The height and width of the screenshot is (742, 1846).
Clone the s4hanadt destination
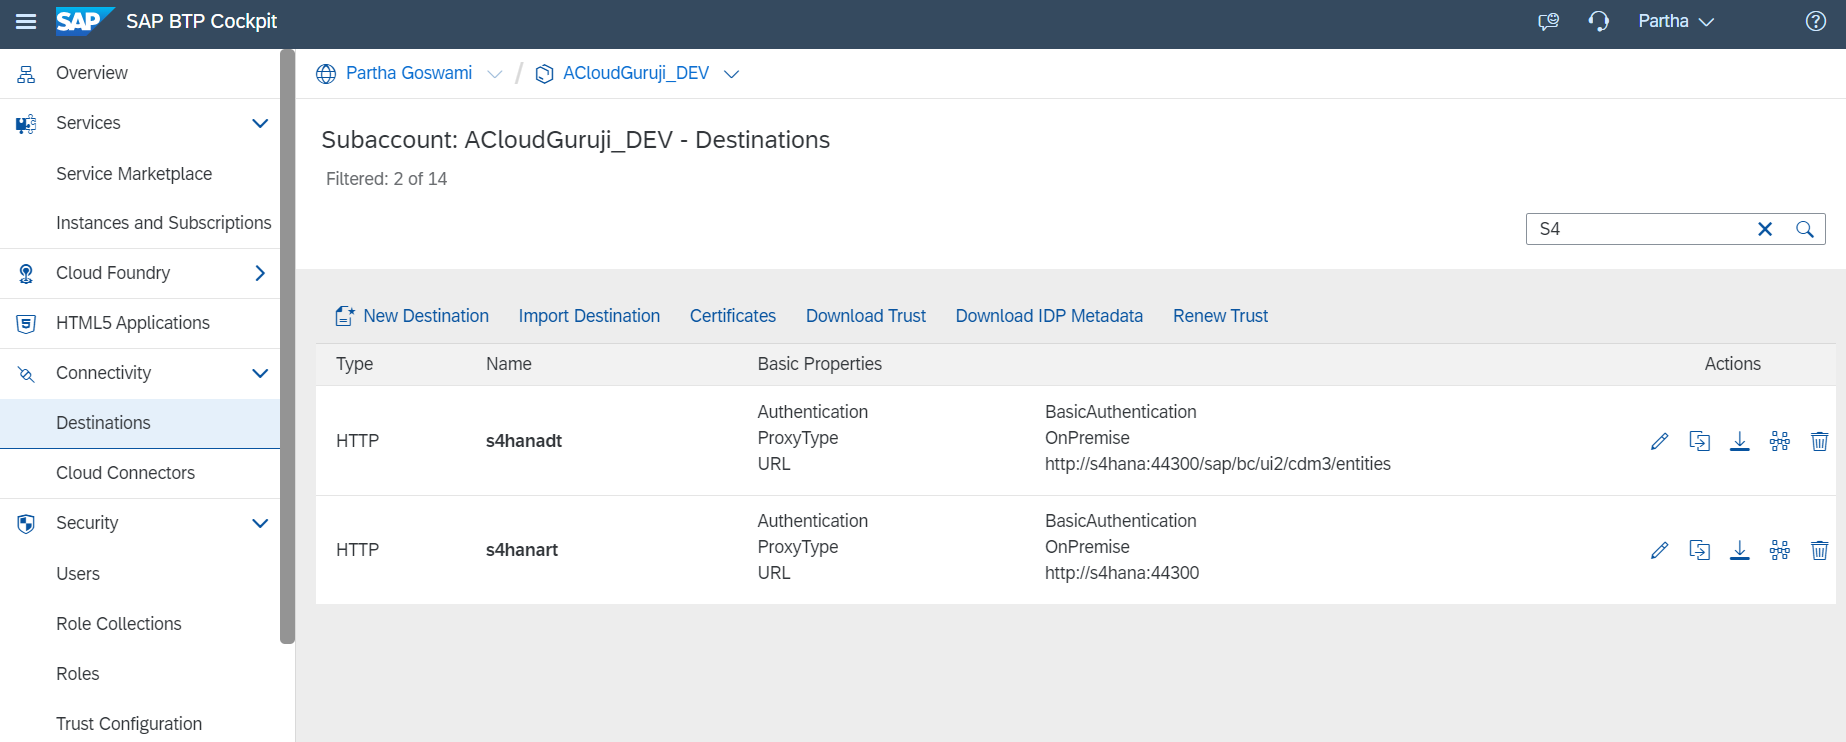(x=1699, y=441)
